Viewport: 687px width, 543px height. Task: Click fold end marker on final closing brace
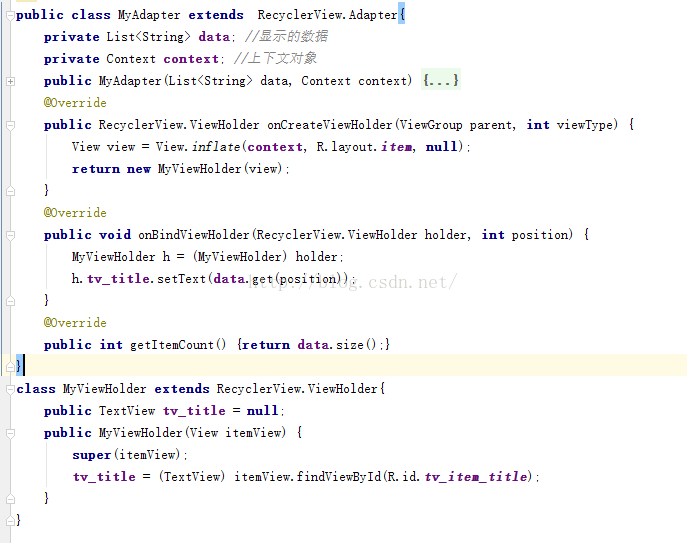[10, 521]
